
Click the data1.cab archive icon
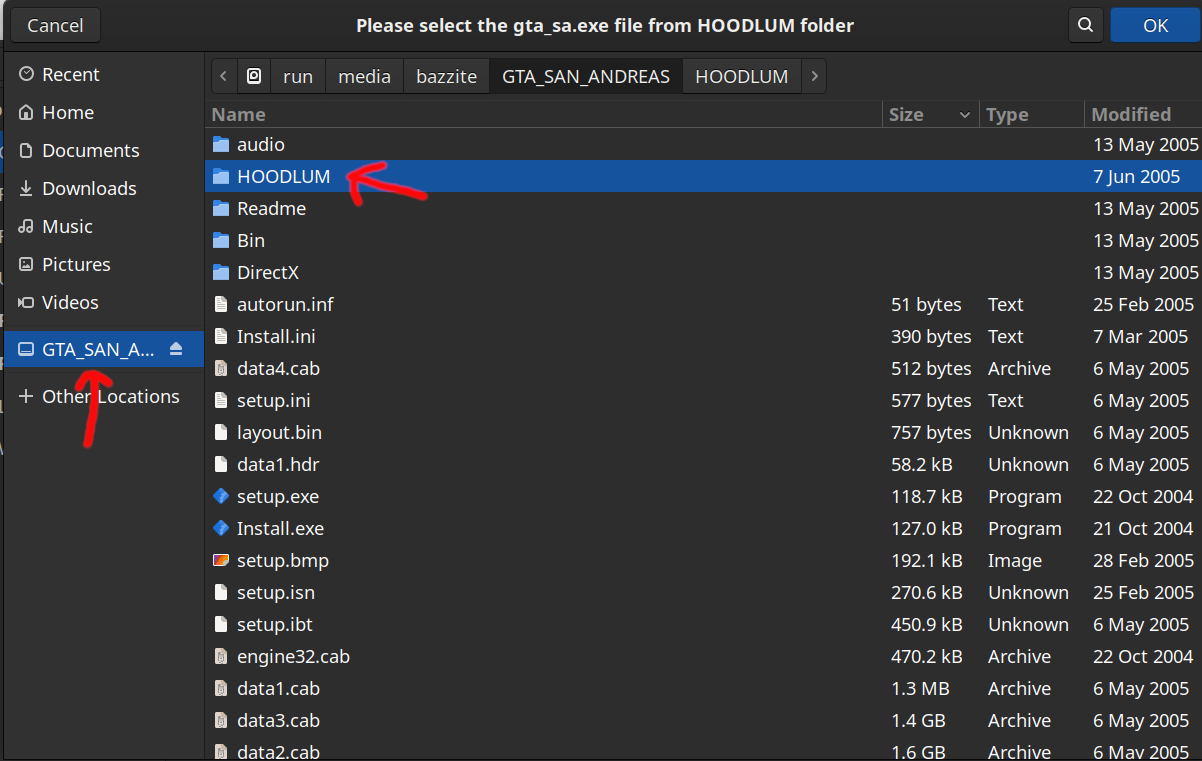(221, 689)
